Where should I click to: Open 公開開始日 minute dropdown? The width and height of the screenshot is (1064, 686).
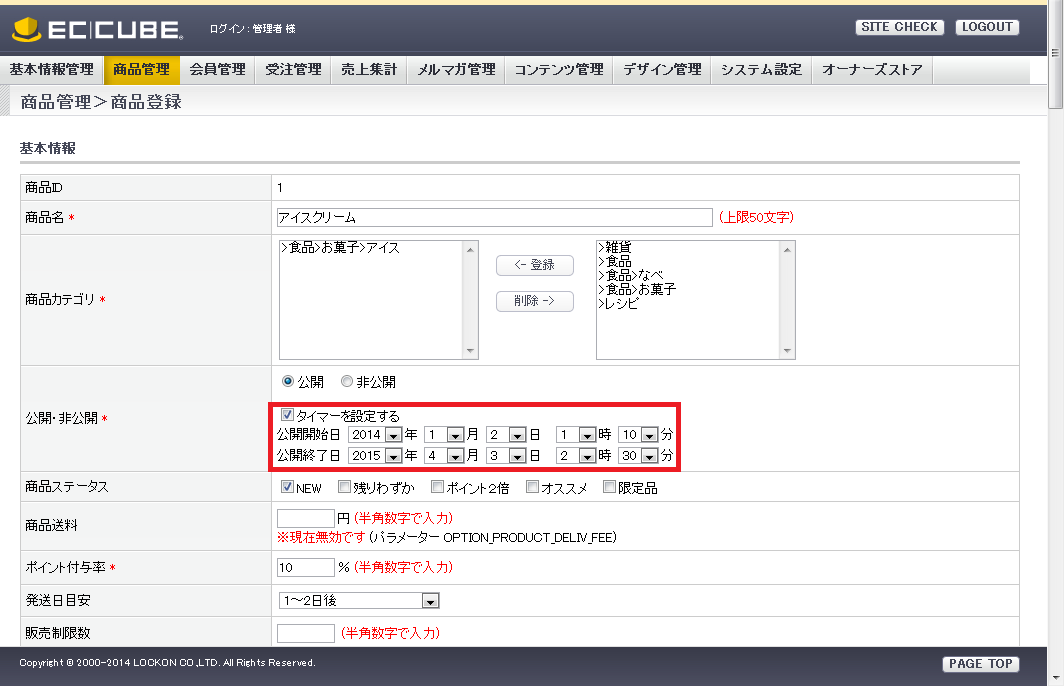tap(639, 435)
